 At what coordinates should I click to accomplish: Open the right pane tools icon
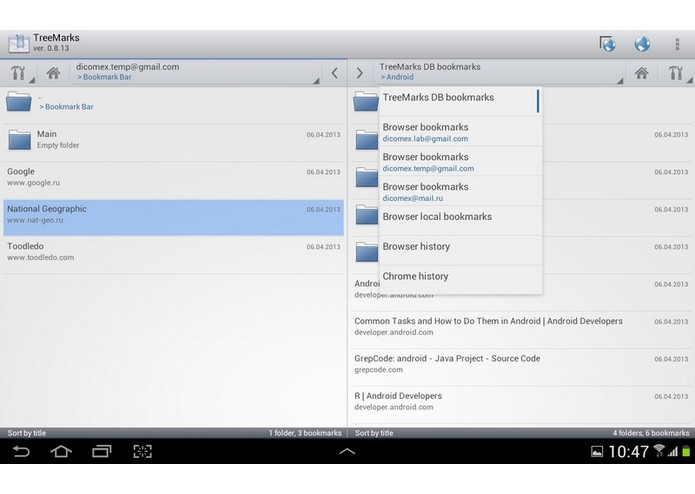pos(675,72)
